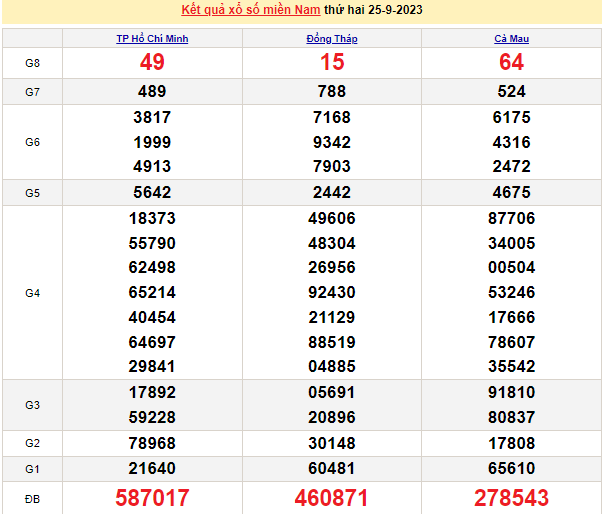Click red G8 number 49
604x514 pixels.
152,62
